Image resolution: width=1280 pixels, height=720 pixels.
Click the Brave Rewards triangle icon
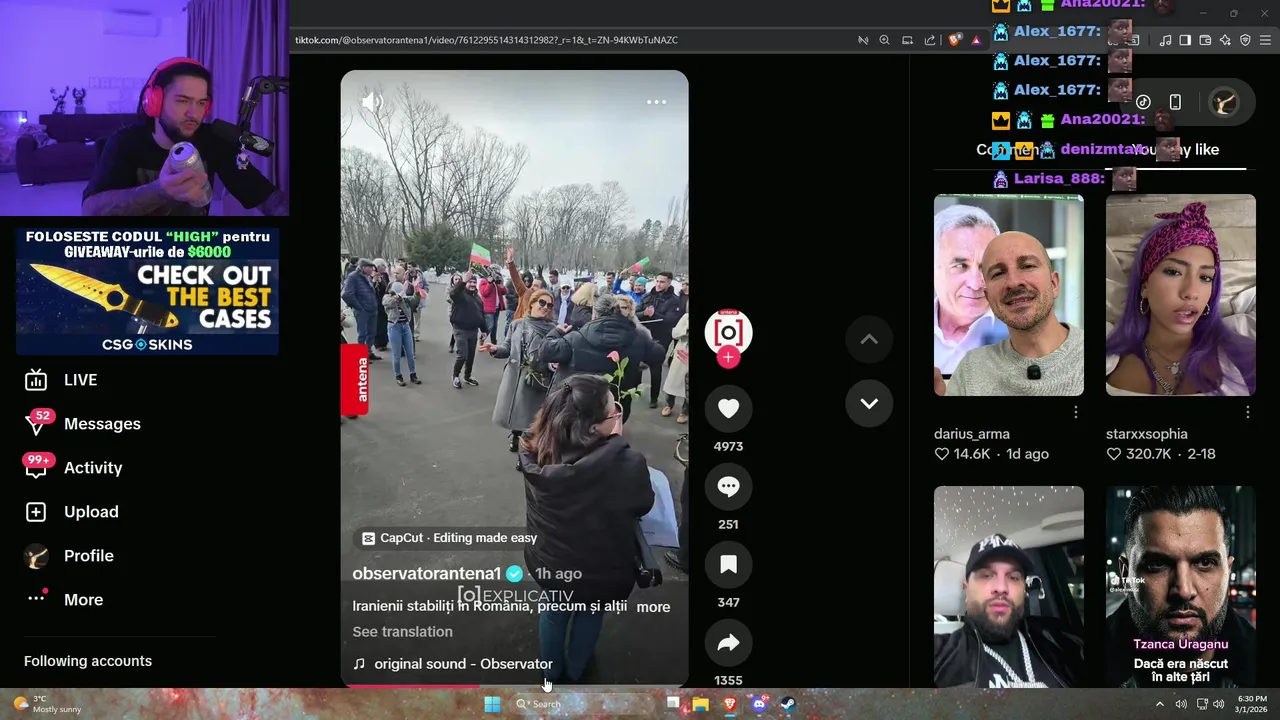(x=976, y=40)
